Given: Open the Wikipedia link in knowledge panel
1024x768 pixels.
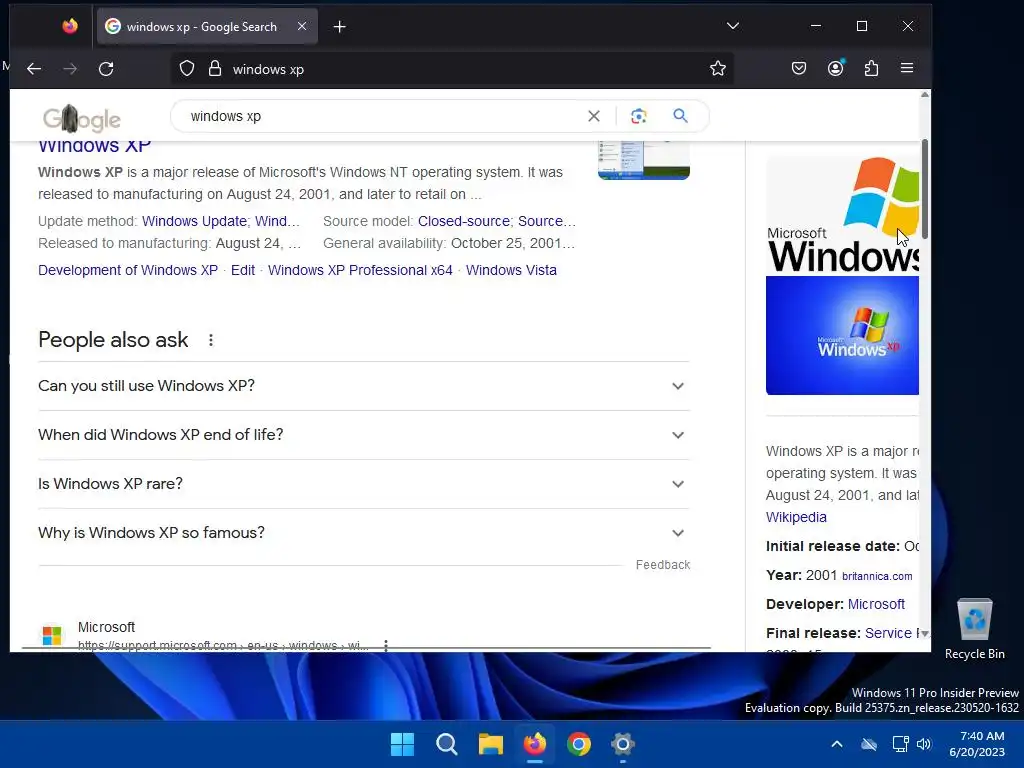Looking at the screenshot, I should click(x=796, y=517).
